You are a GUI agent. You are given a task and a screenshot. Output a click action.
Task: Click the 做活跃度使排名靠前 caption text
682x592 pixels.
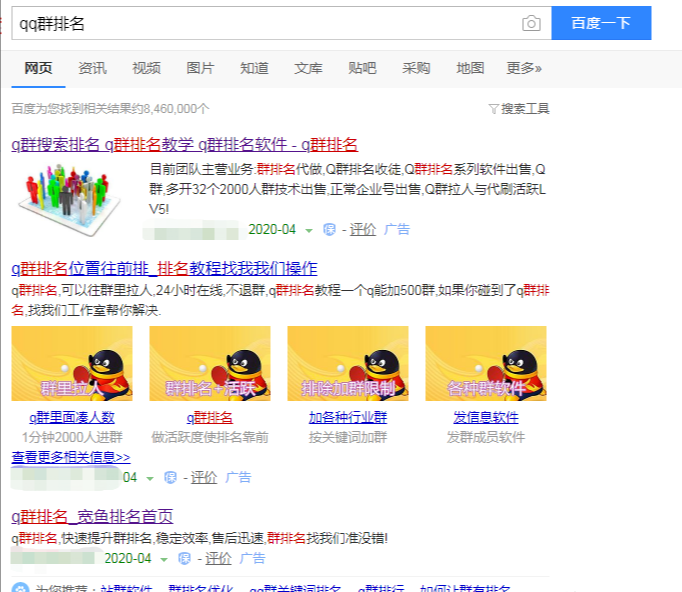pos(210,437)
